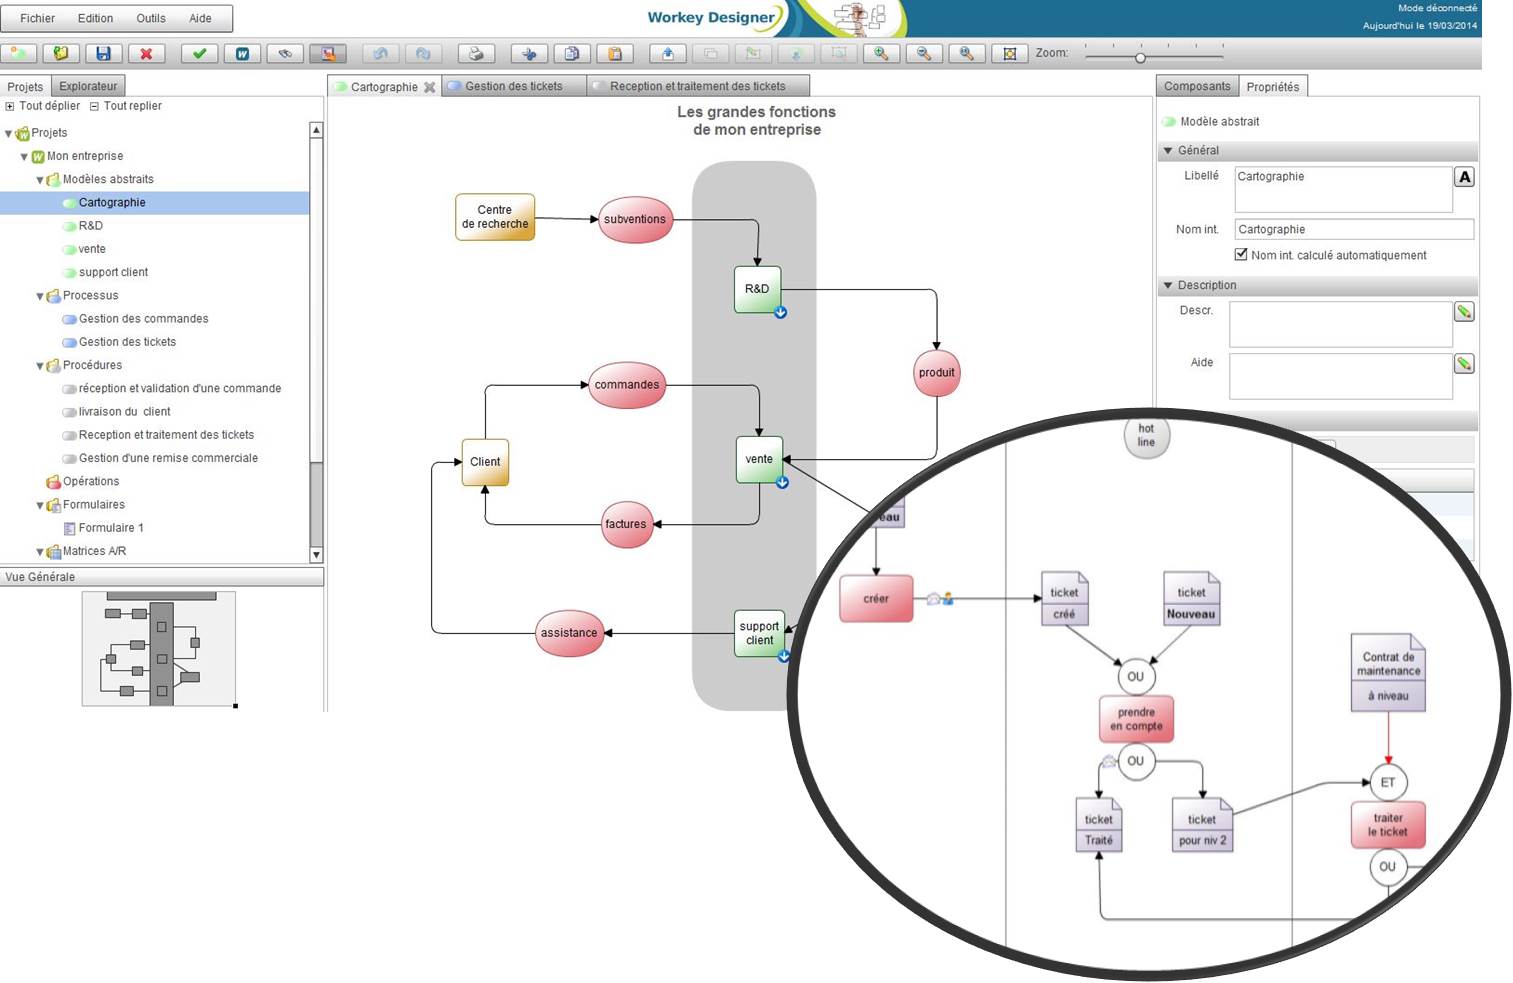The height and width of the screenshot is (983, 1513).
Task: Select 'R&D' in the project tree
Action: pyautogui.click(x=91, y=226)
